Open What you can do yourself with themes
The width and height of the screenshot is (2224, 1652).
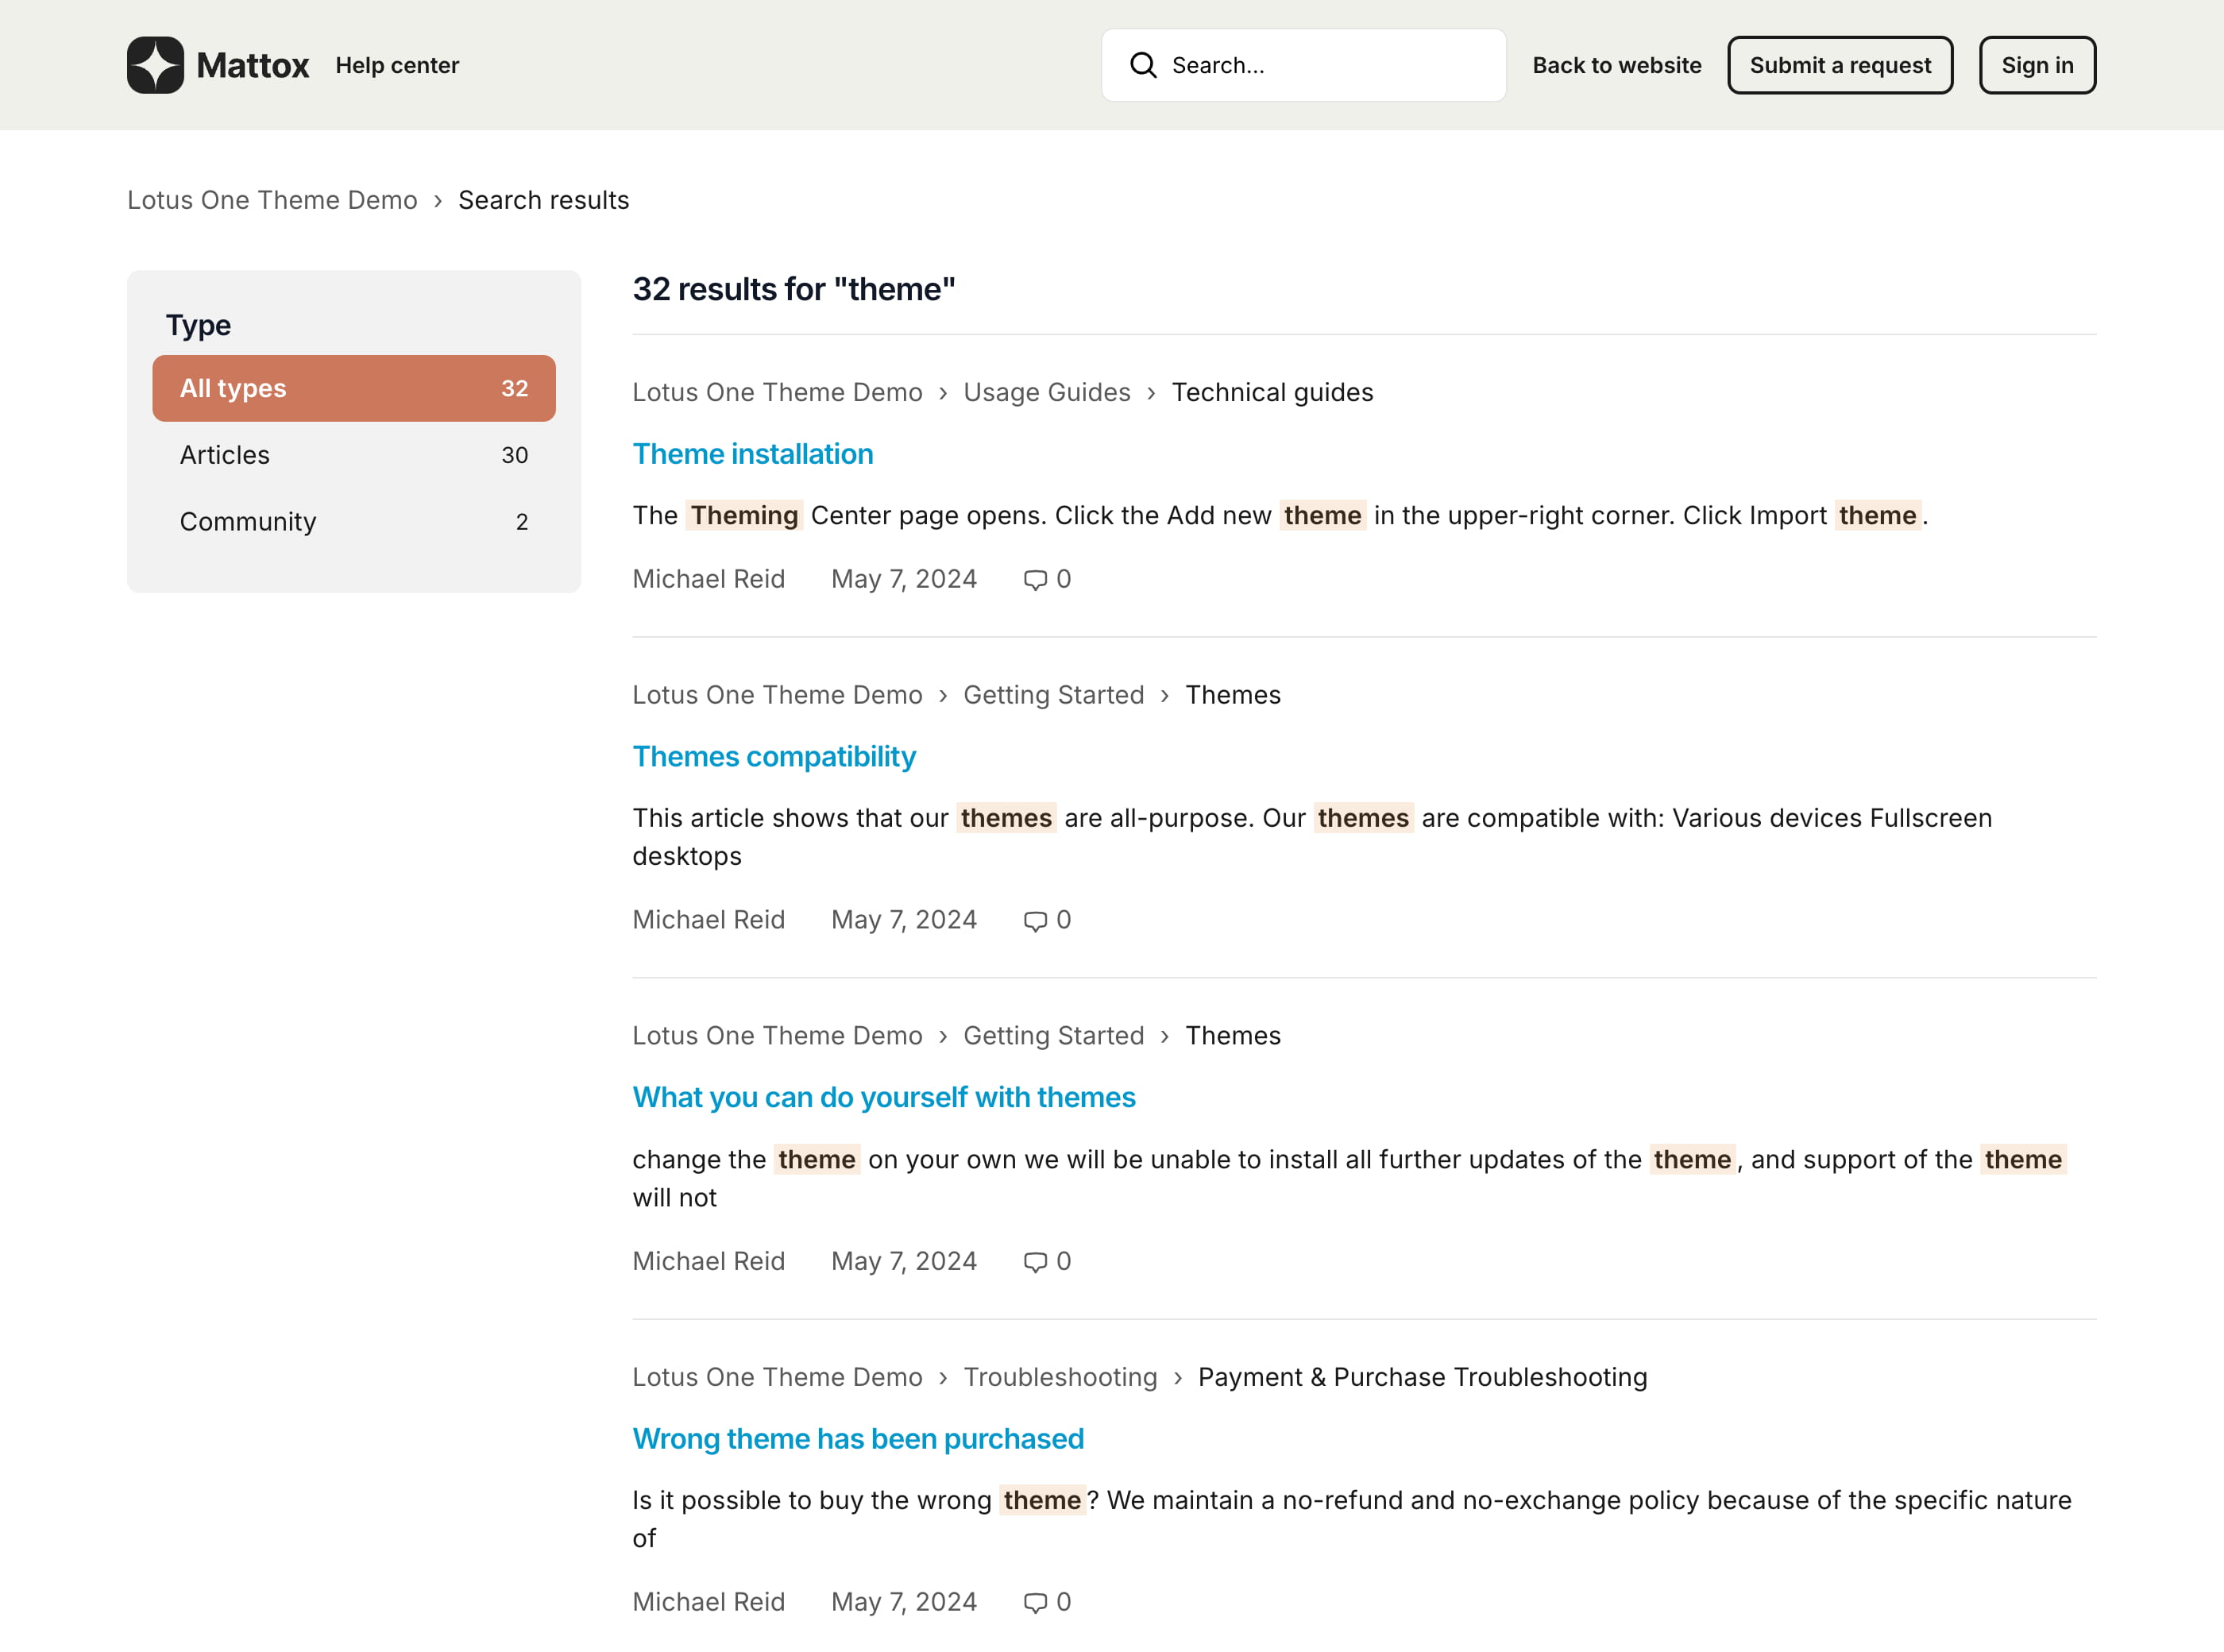click(x=883, y=1098)
